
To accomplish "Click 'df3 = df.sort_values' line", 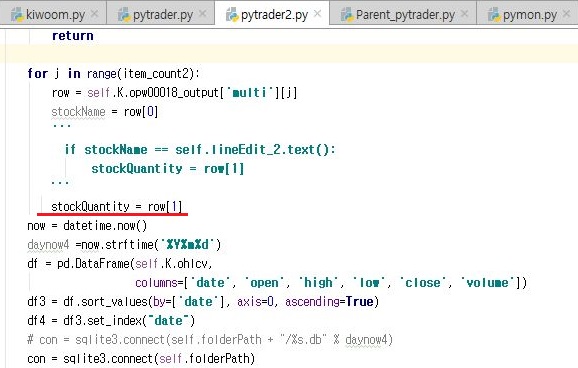I will click(203, 302).
